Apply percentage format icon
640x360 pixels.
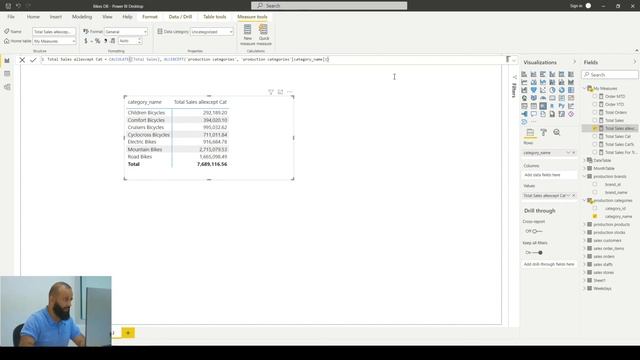point(97,41)
